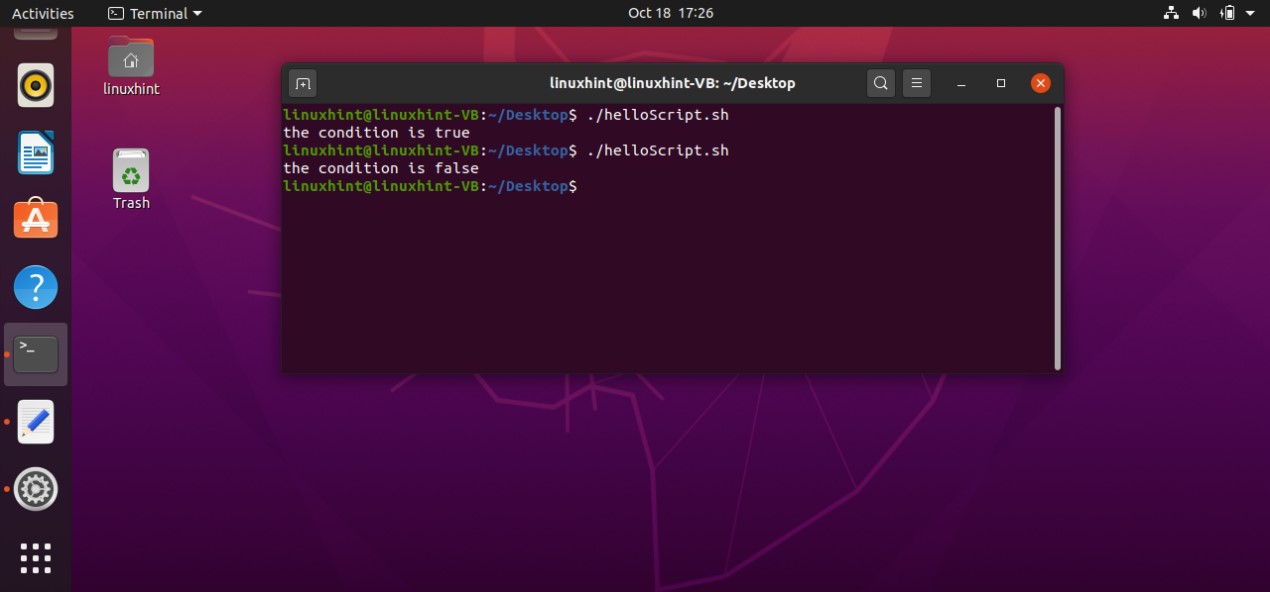Open the clock and calendar panel

pyautogui.click(x=670, y=13)
